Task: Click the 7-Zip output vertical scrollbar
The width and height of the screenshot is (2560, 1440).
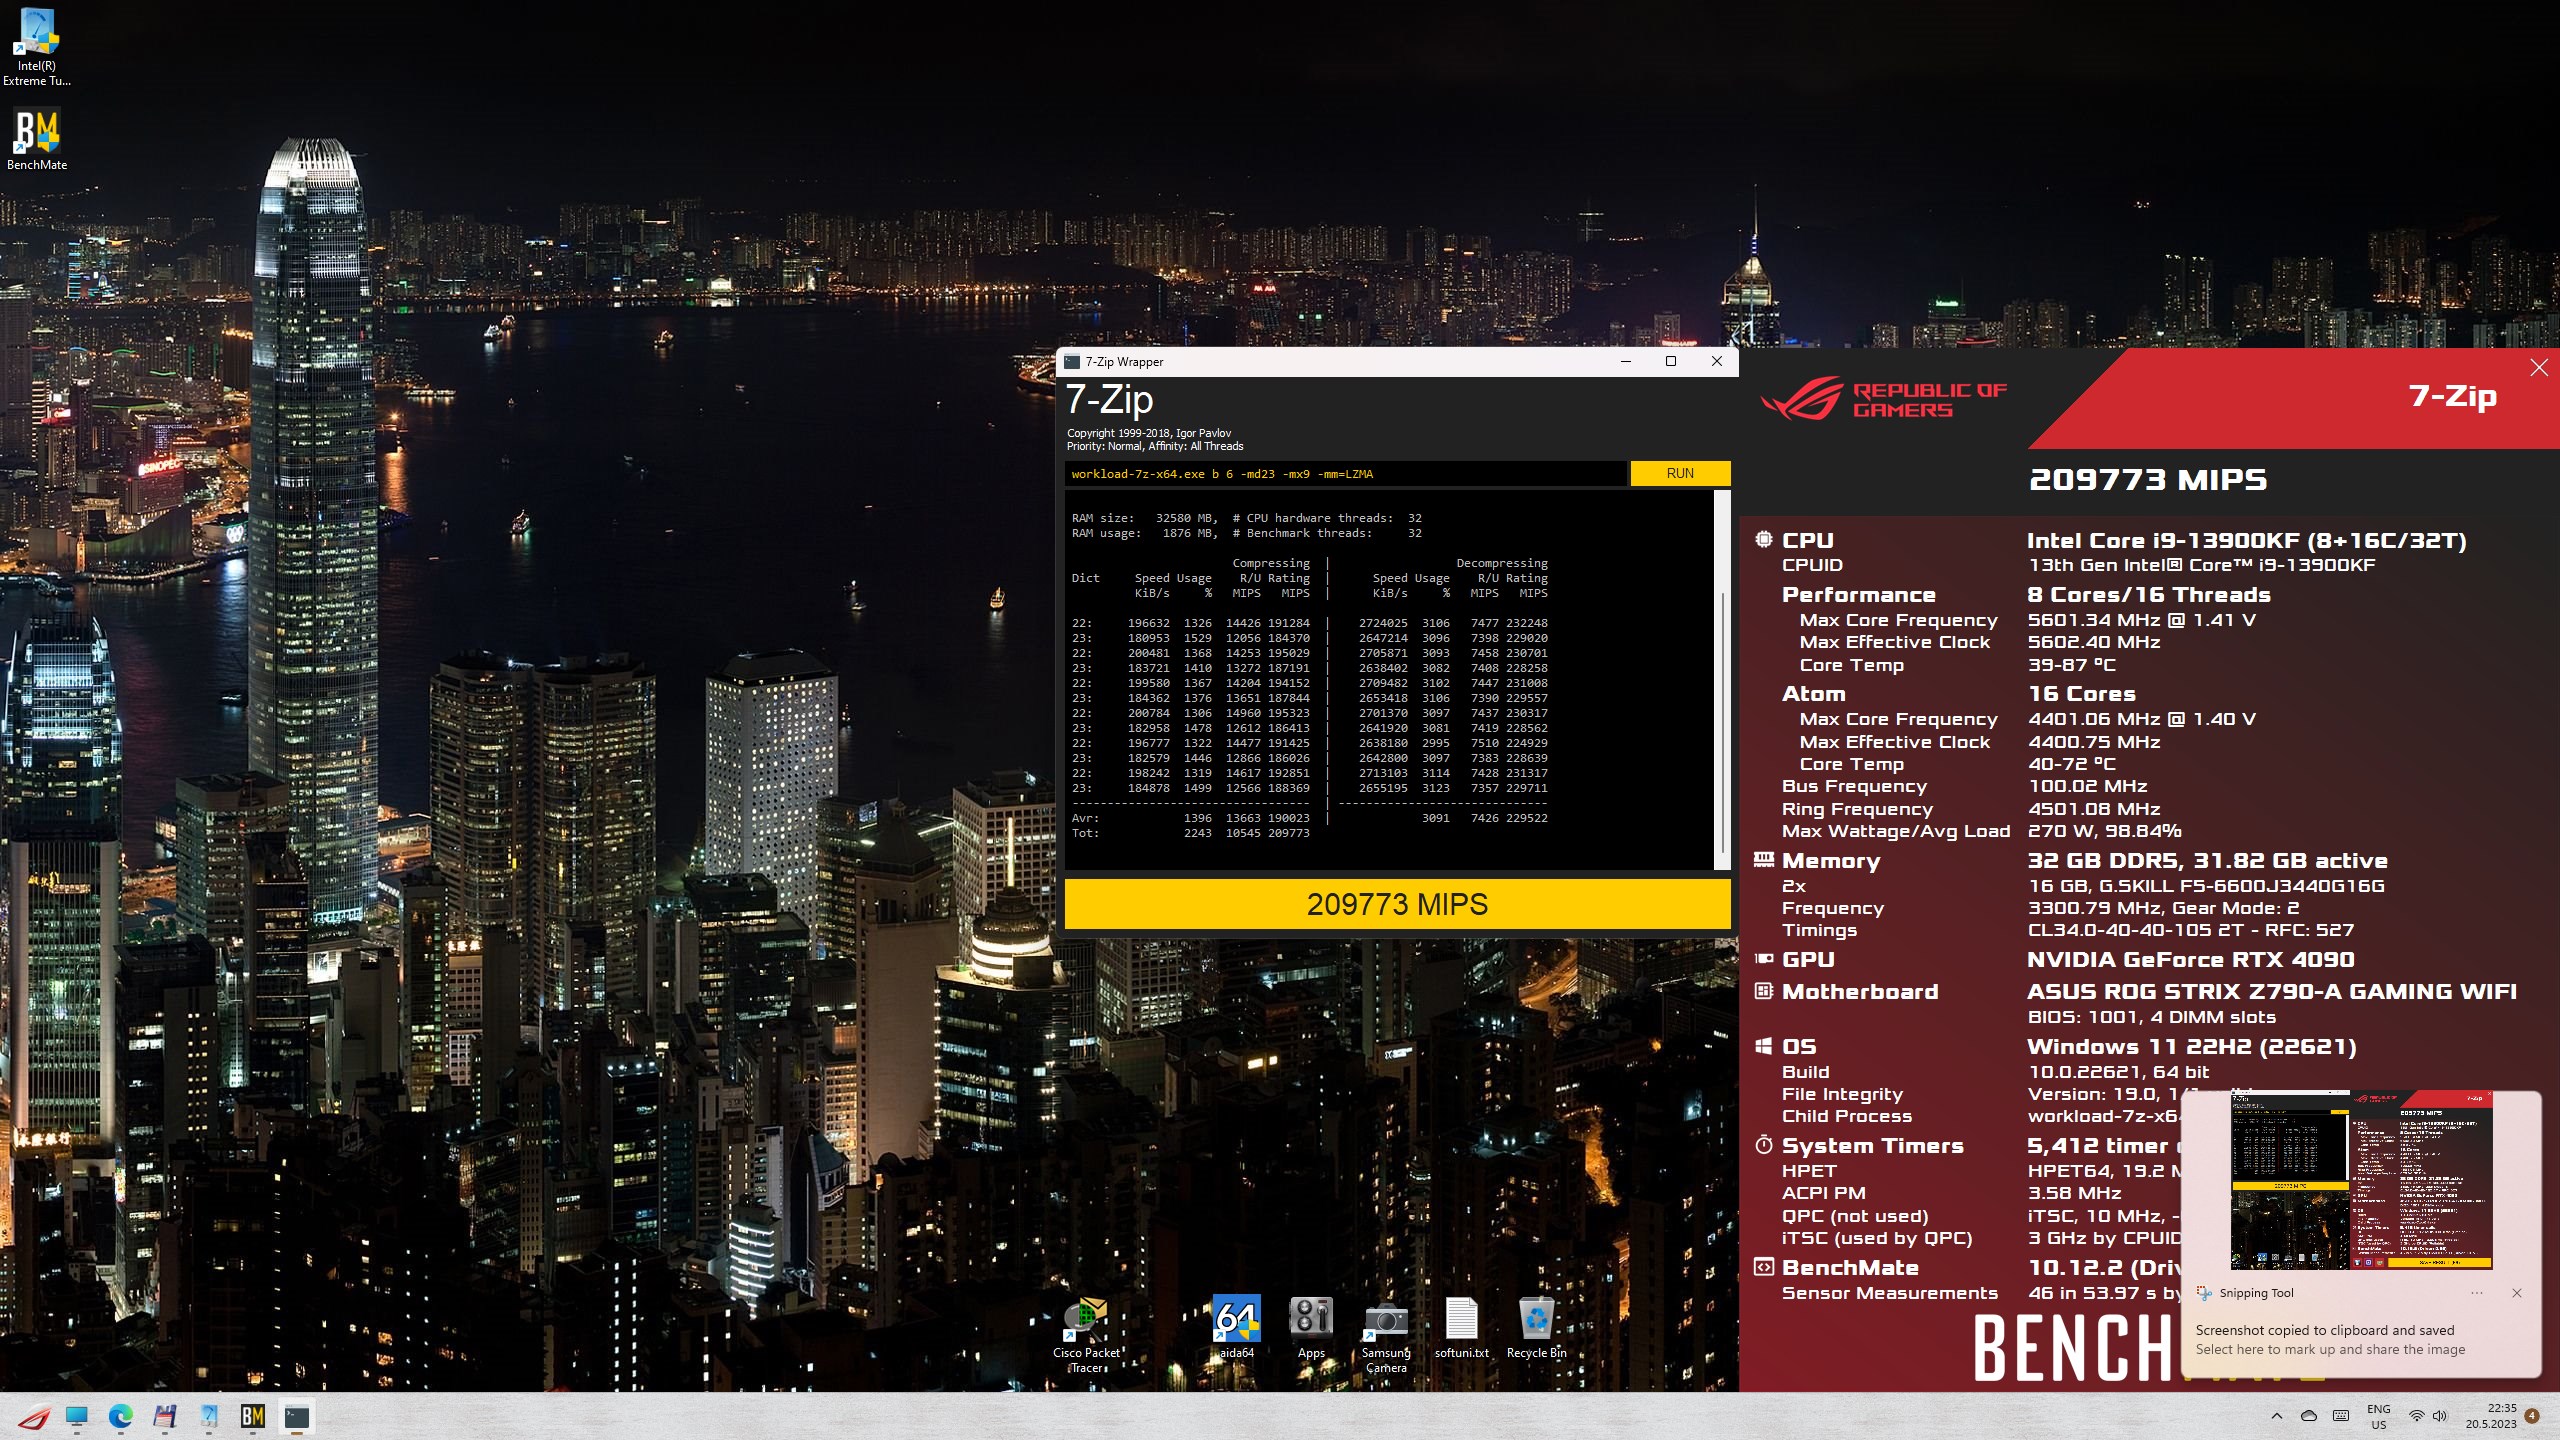Action: 1722,680
